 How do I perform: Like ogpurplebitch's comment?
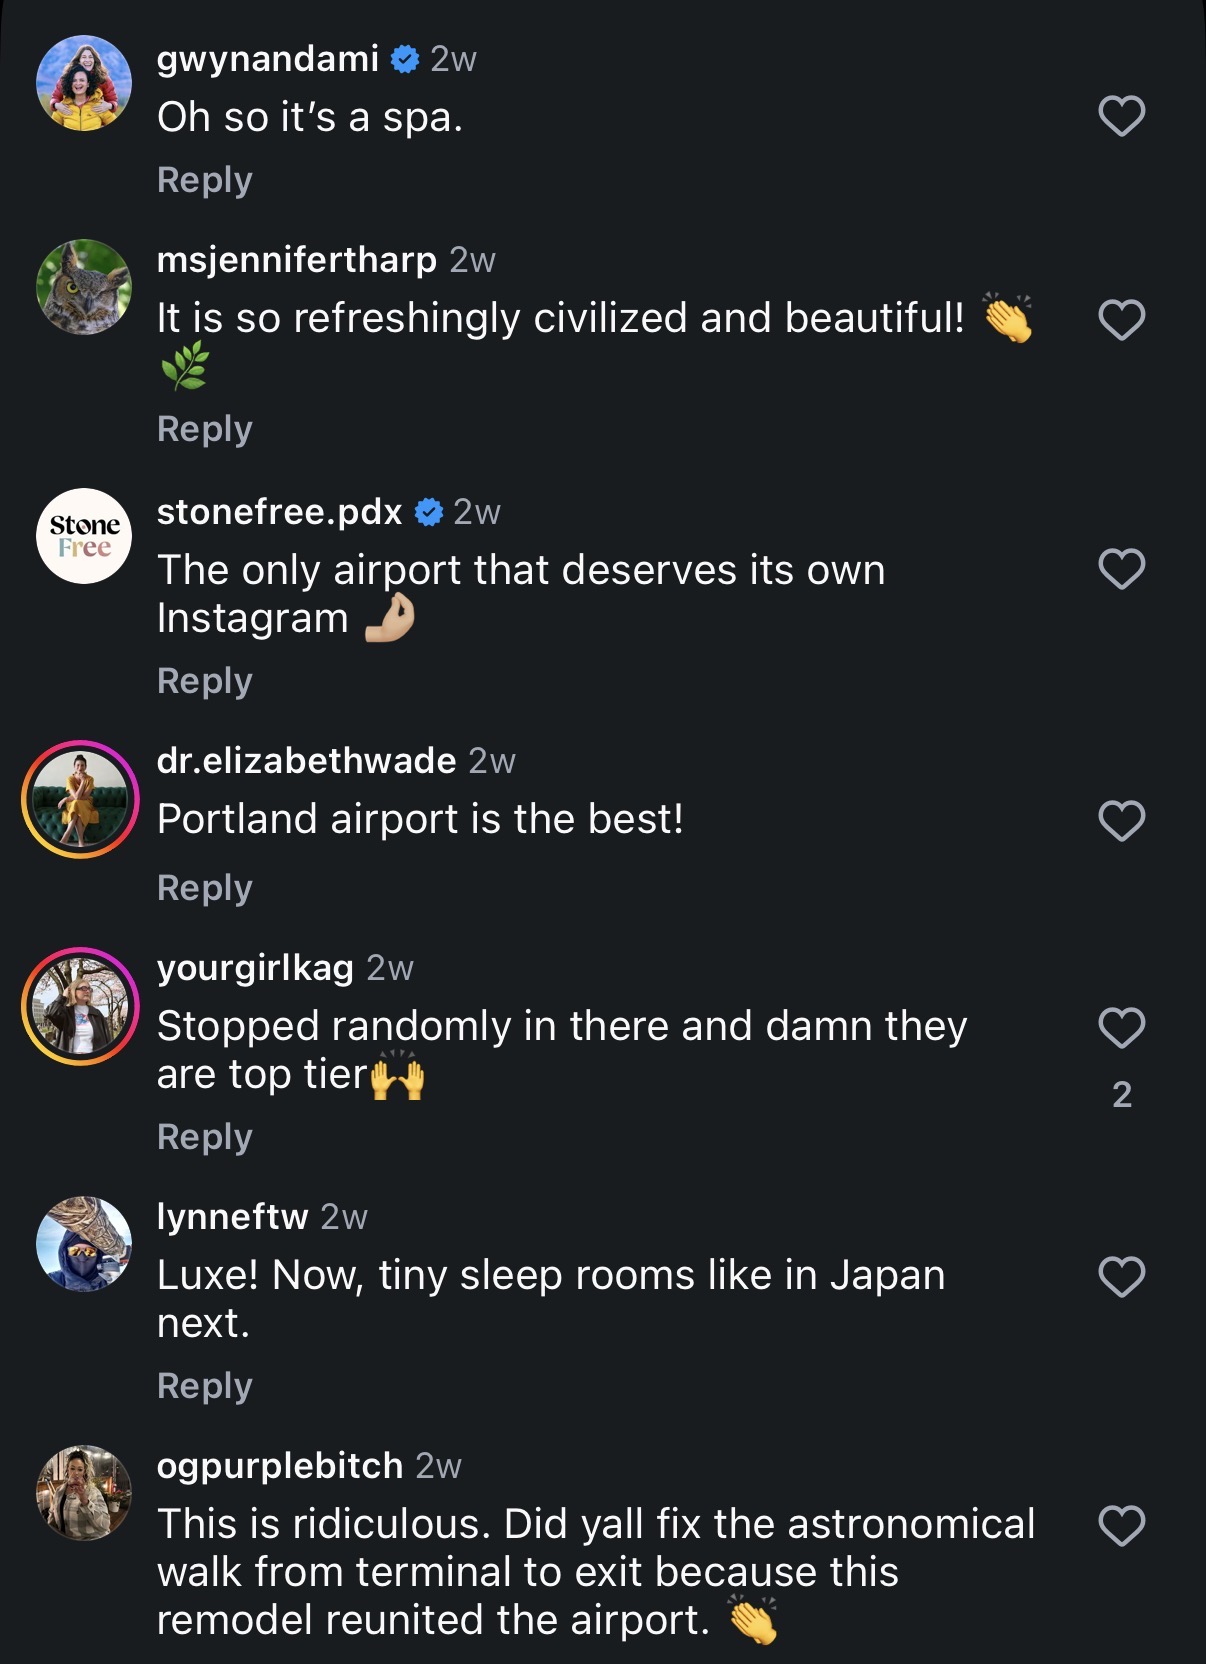point(1121,1527)
